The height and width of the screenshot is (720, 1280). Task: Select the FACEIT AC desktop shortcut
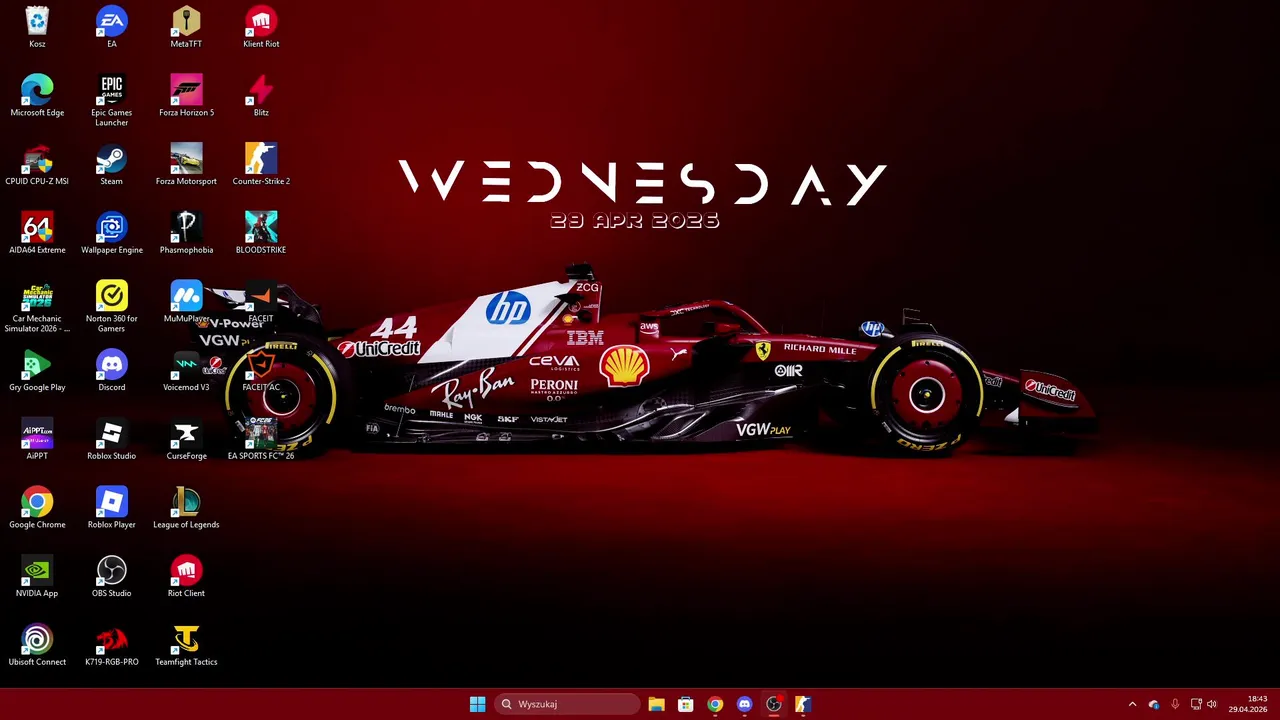[x=261, y=371]
